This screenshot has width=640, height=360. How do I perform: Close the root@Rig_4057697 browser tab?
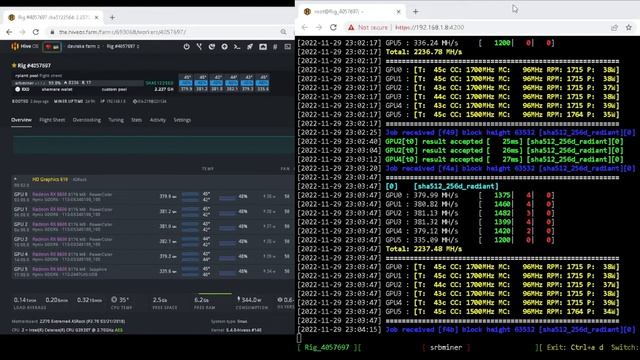(399, 12)
